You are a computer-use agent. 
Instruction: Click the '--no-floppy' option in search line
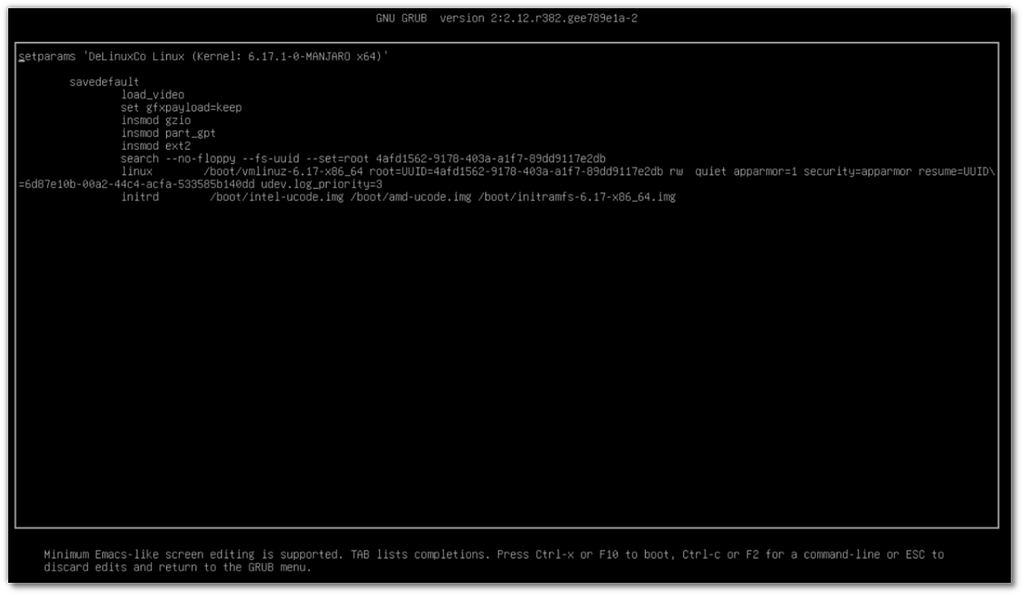point(200,159)
